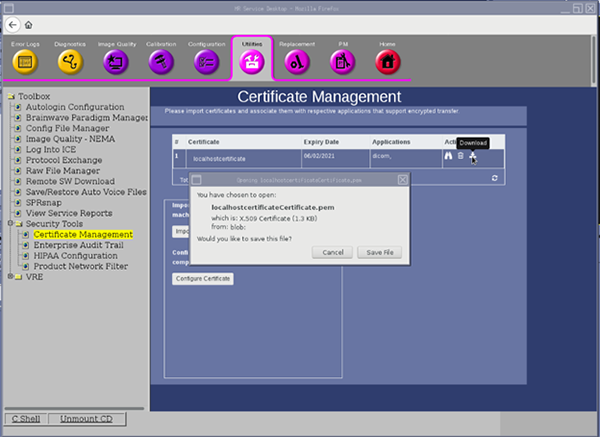Open Enterprise Audit Trail in the tree
This screenshot has width=600, height=438.
(76, 245)
